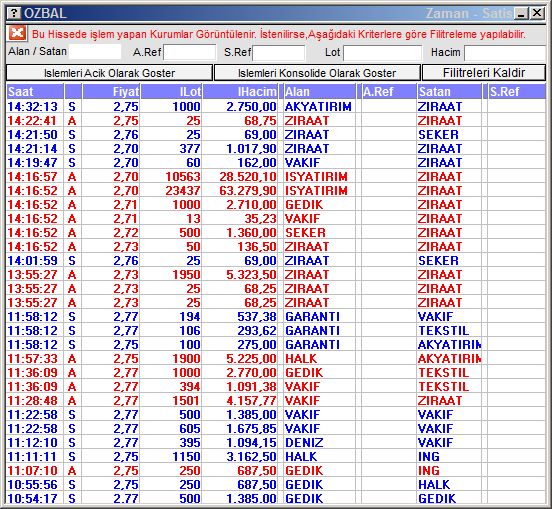Screen dimensions: 552x509
Task: Close the OZBAL window
Action: pyautogui.click(x=537, y=13)
